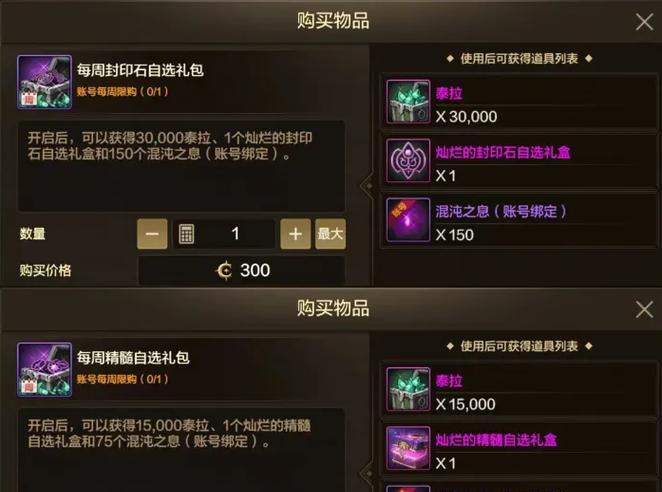Select the 灿烂的封印石自选礼盒 emblem icon
The height and width of the screenshot is (492, 662).
point(408,160)
